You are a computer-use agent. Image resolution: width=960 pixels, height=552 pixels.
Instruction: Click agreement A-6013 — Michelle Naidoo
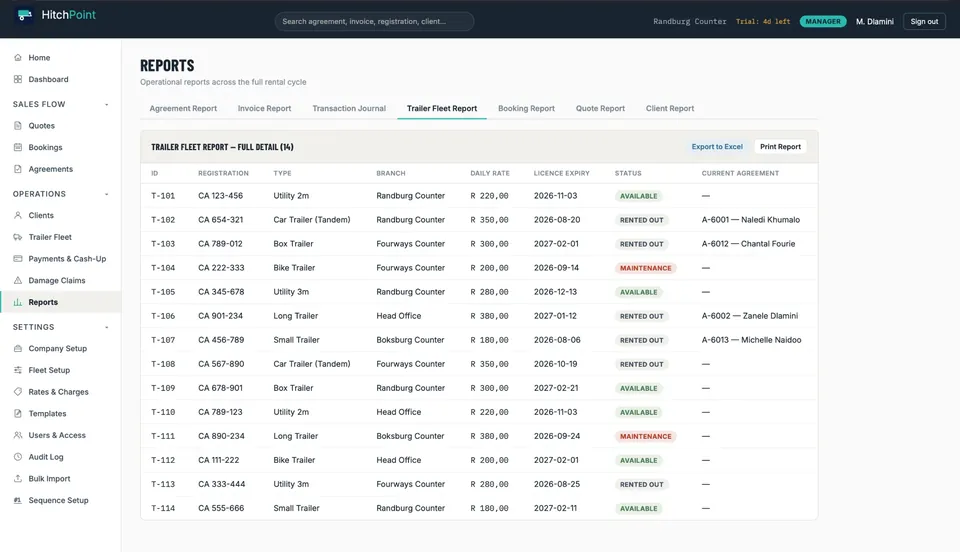[x=751, y=340]
